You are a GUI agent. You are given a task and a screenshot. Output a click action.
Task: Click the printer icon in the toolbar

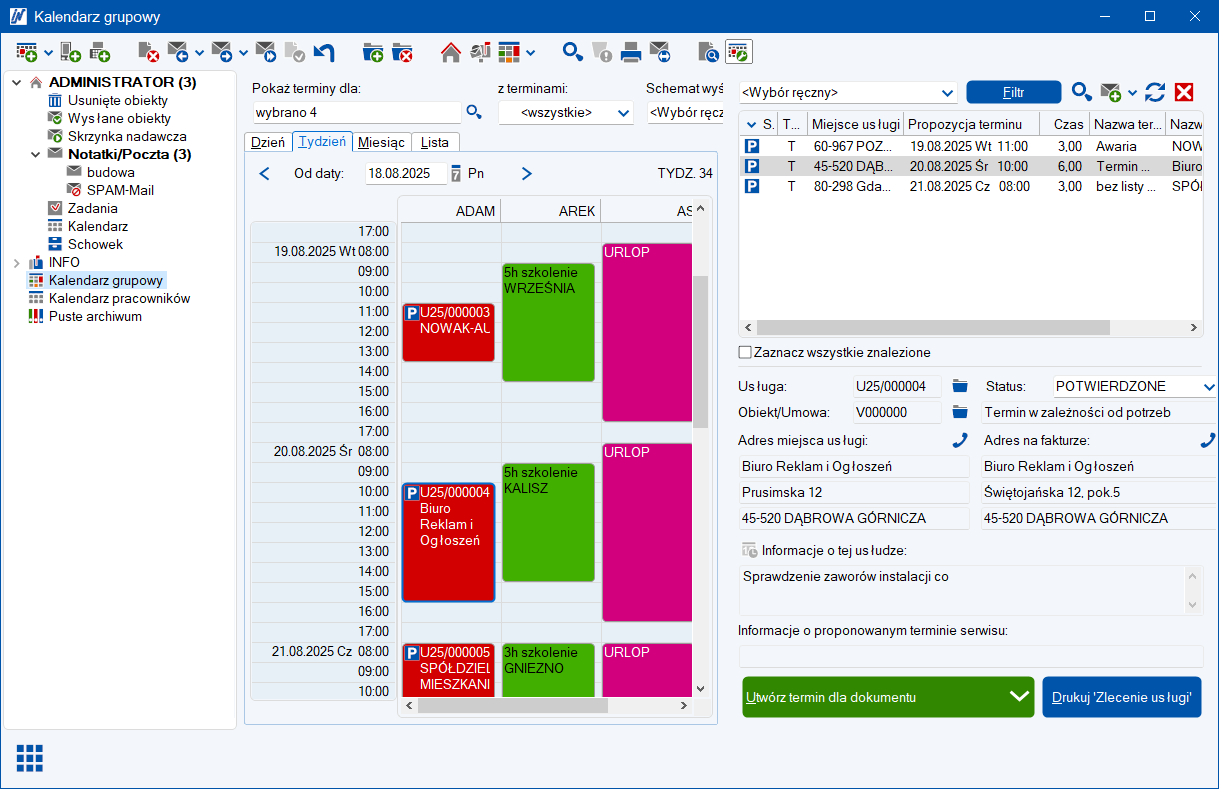[631, 52]
